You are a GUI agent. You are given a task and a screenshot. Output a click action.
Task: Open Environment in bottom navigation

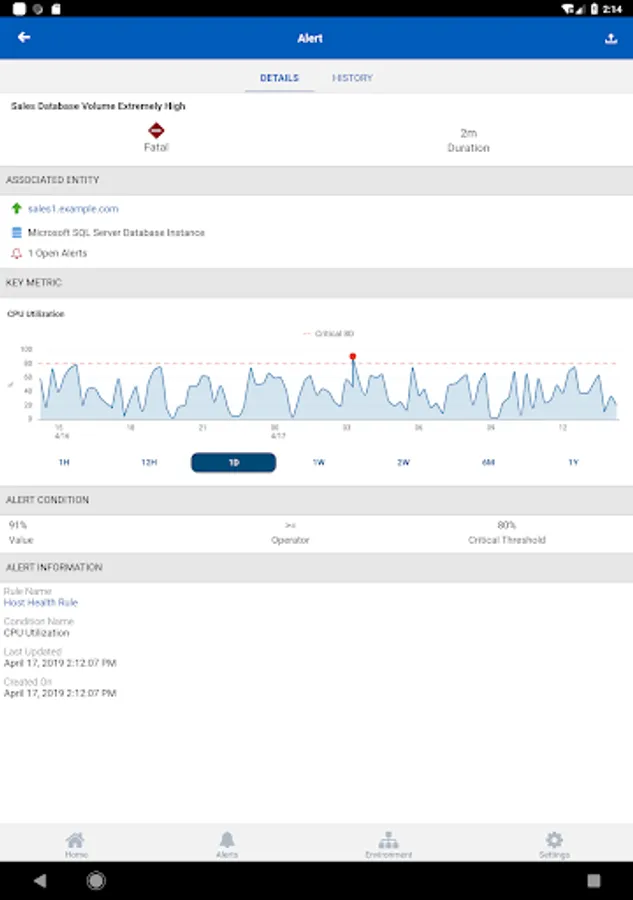pyautogui.click(x=389, y=844)
